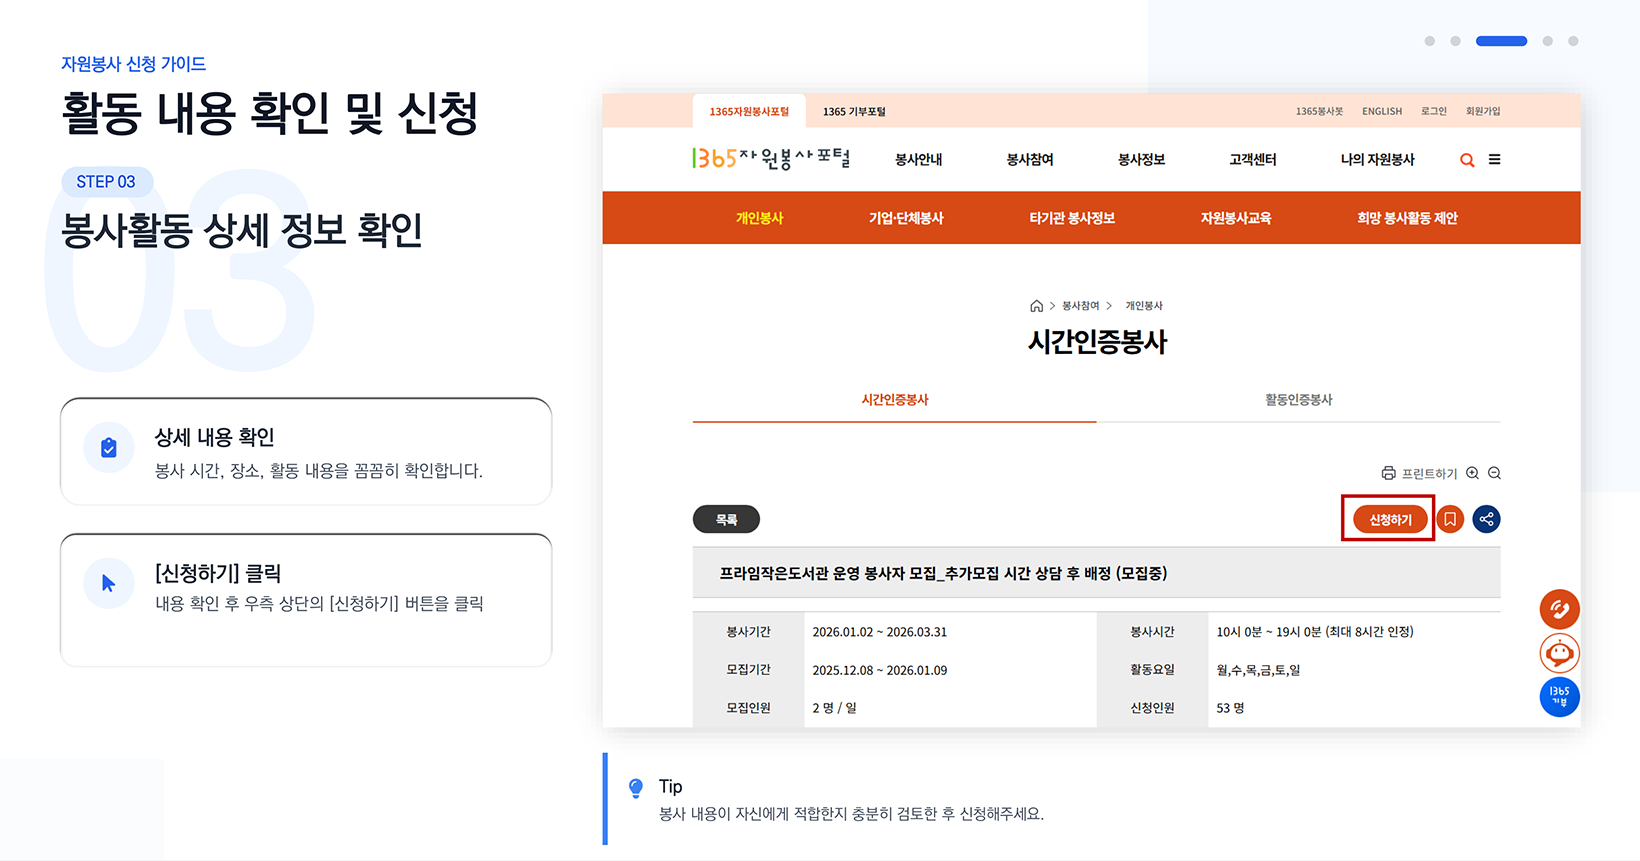Select the 1365 기부포털 tab
Screen dimensions: 1640x861
click(x=854, y=111)
